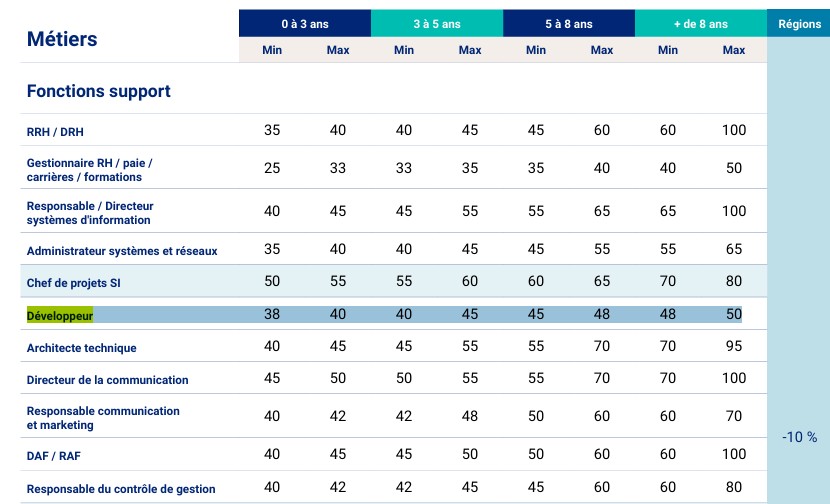Screen dimensions: 830x504
Task: Click the '+ de 8 ans' header
Action: point(700,24)
